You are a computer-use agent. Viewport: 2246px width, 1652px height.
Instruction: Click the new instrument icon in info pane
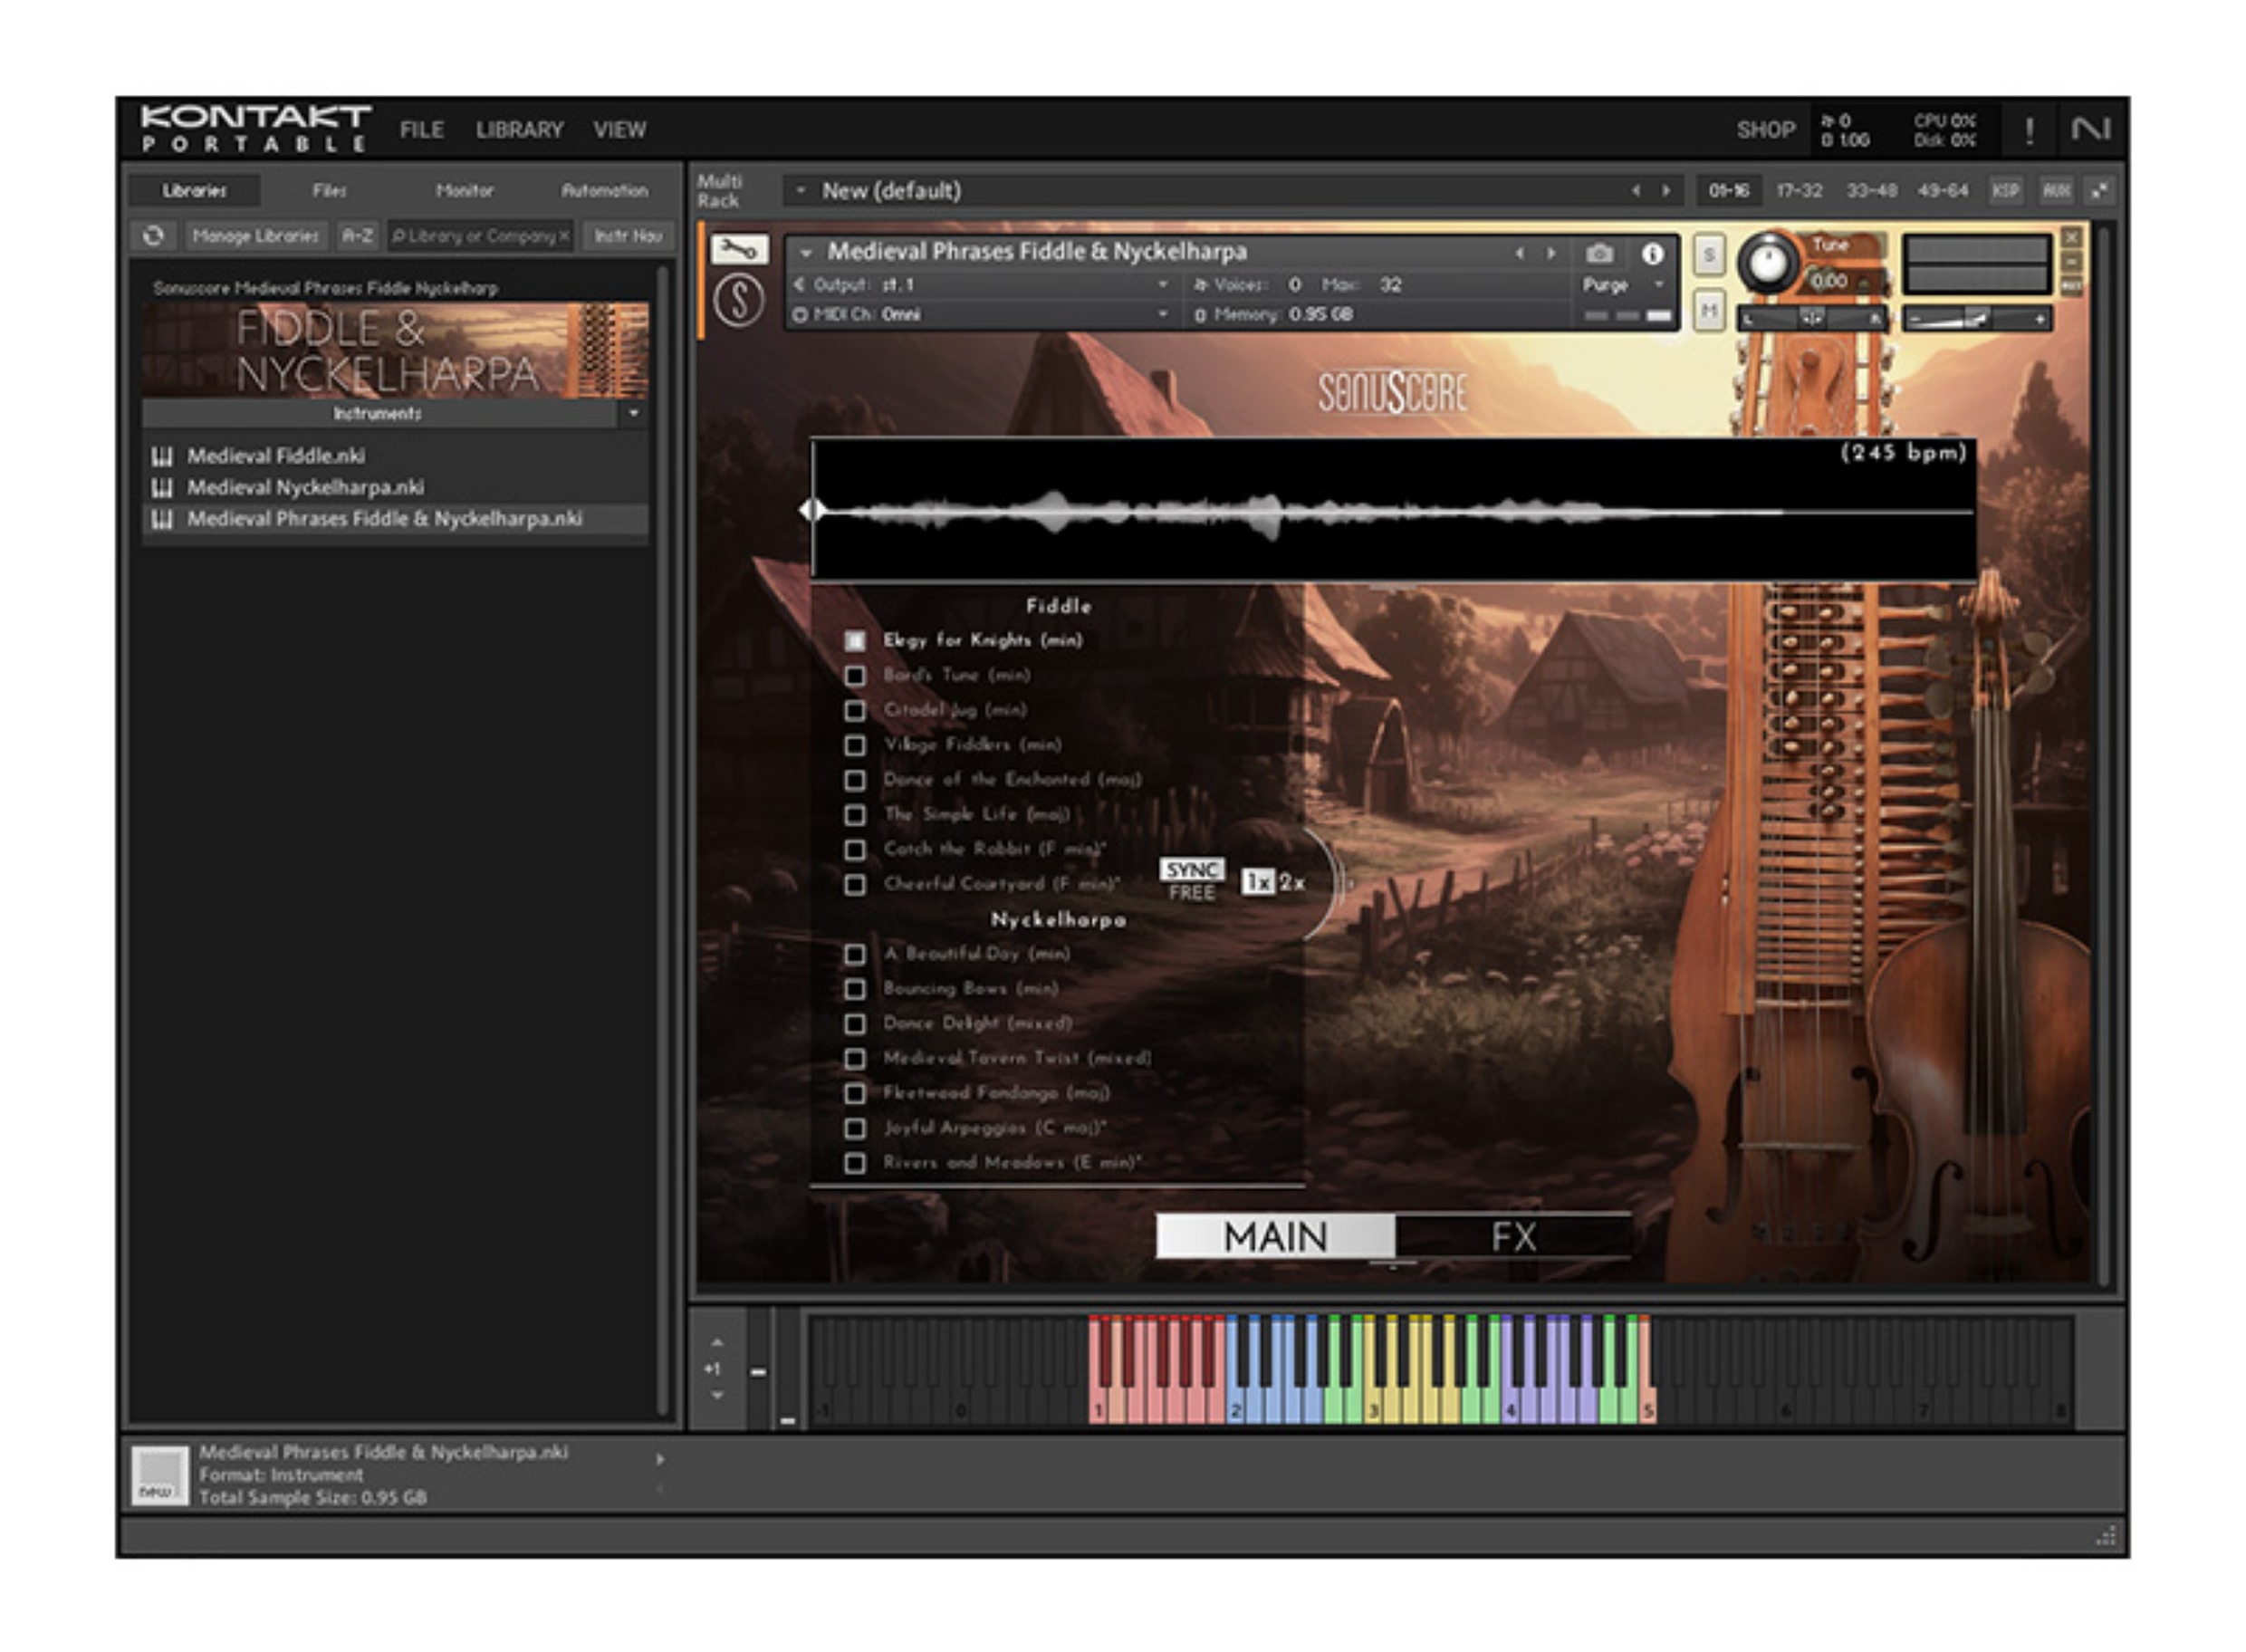coord(160,1475)
